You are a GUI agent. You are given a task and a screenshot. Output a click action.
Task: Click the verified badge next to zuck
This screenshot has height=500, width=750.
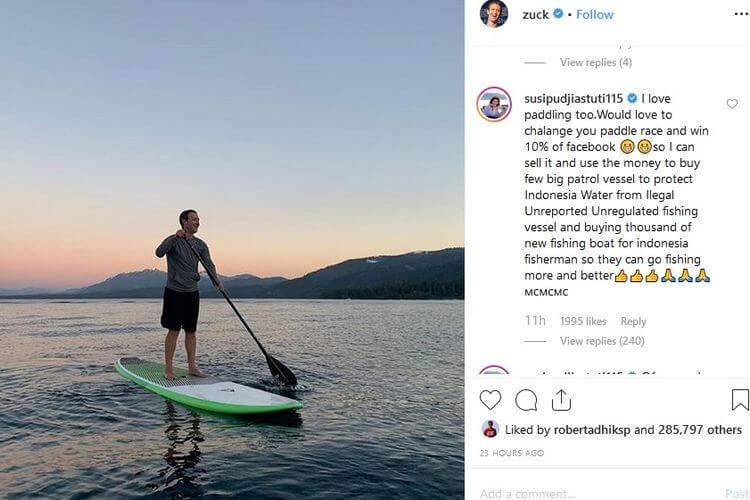click(558, 15)
